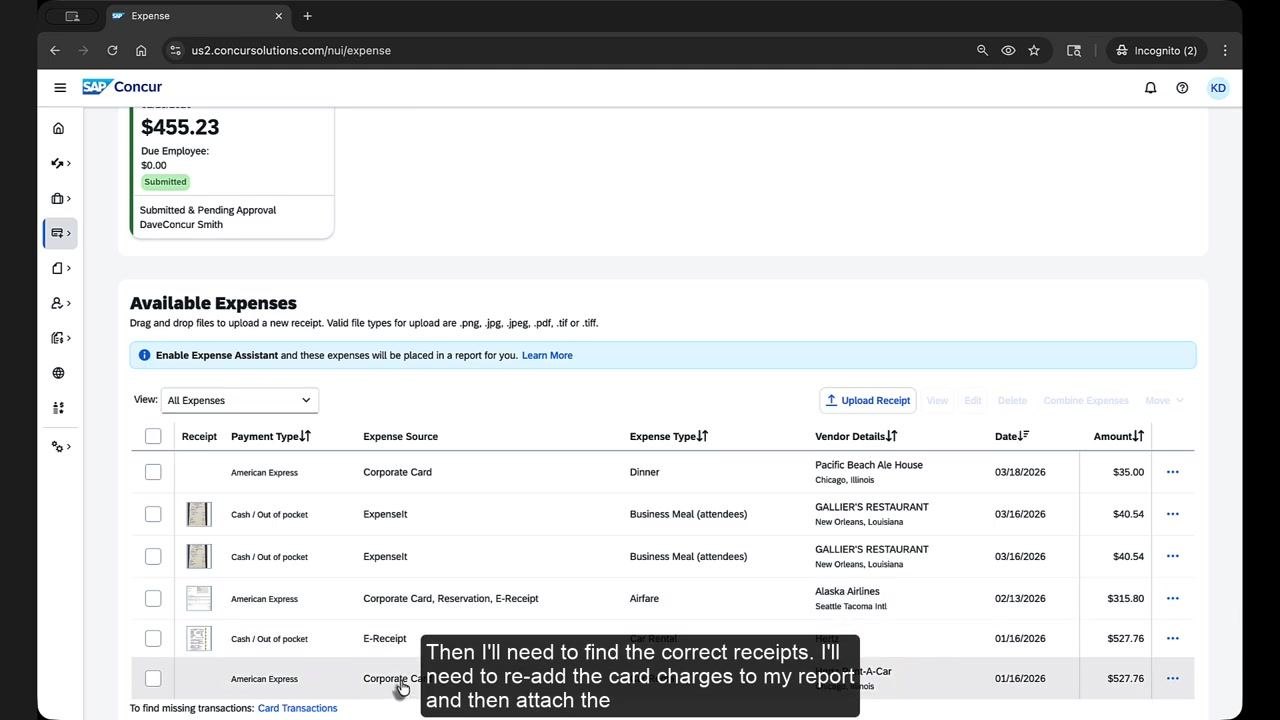Viewport: 1280px width, 720px height.
Task: Open the hamburger navigation menu
Action: tap(60, 88)
